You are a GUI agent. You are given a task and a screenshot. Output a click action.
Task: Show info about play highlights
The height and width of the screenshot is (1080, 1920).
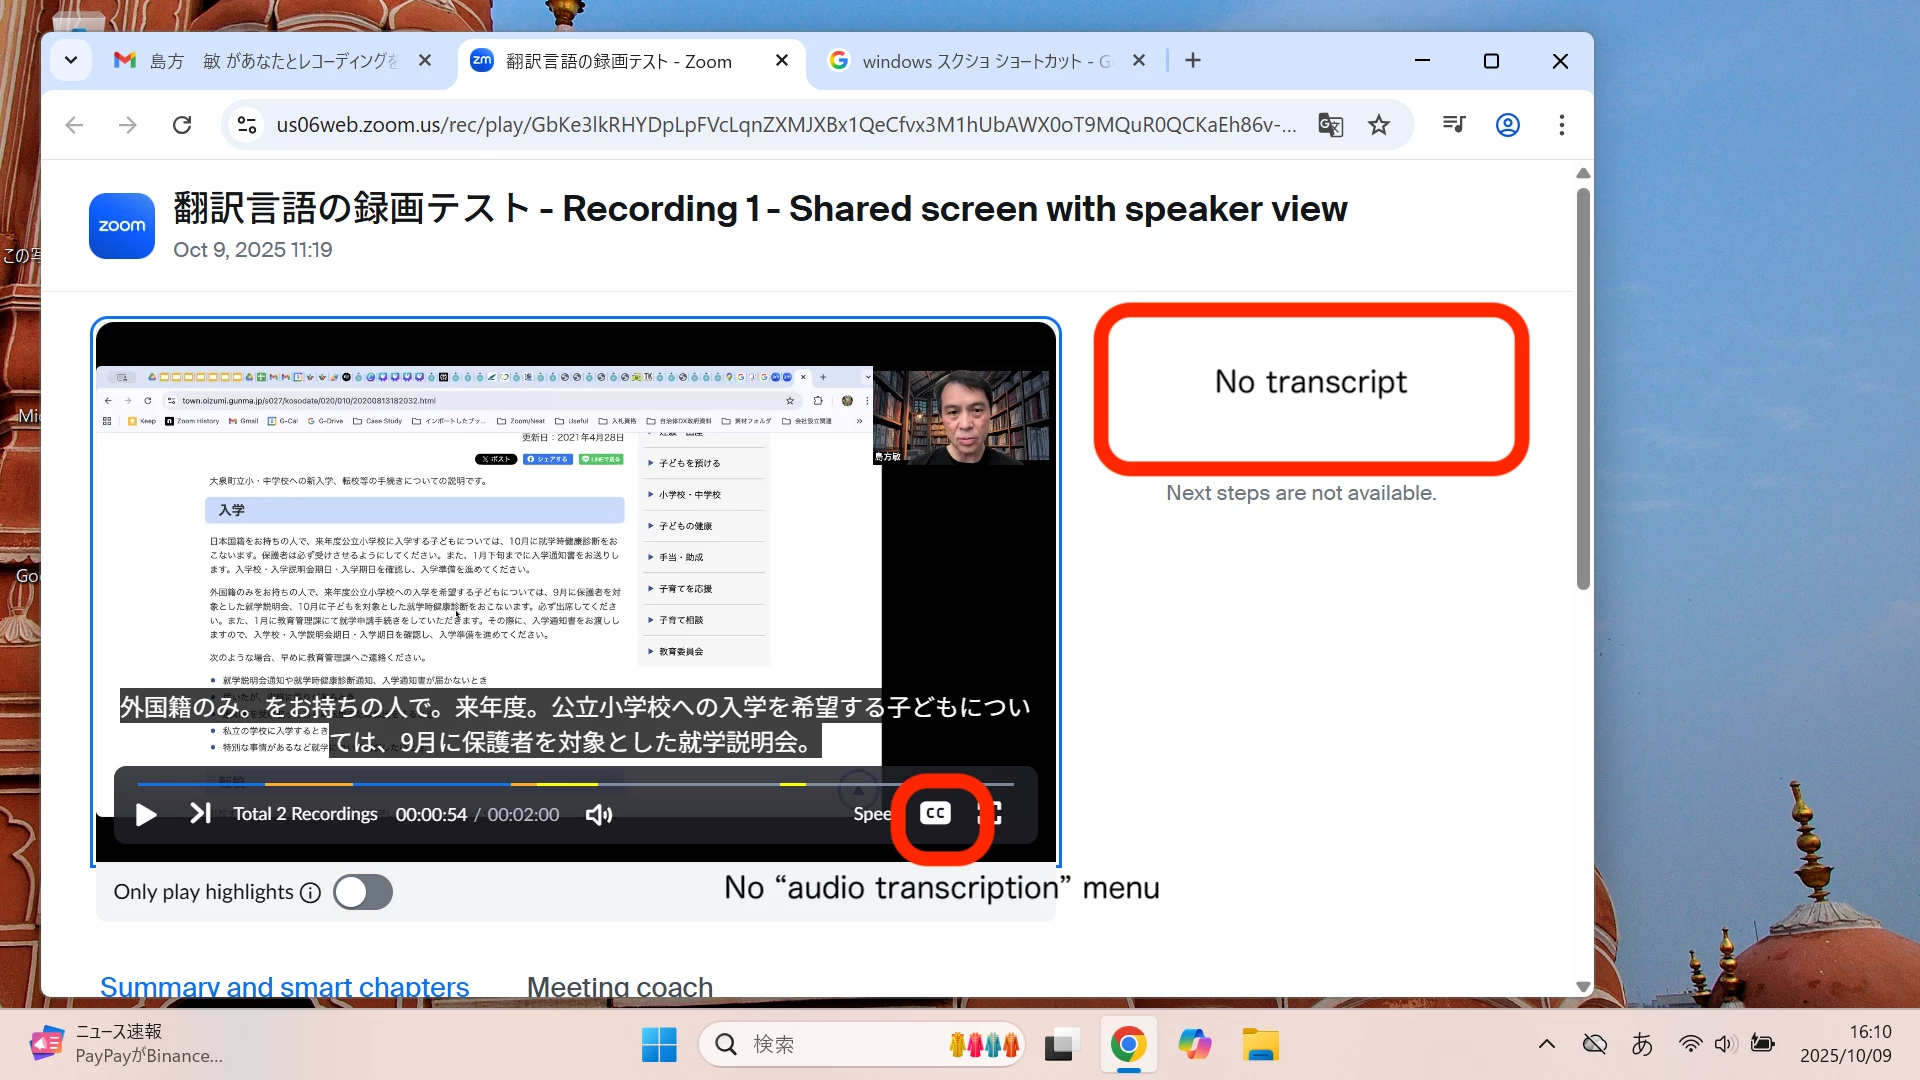click(311, 893)
